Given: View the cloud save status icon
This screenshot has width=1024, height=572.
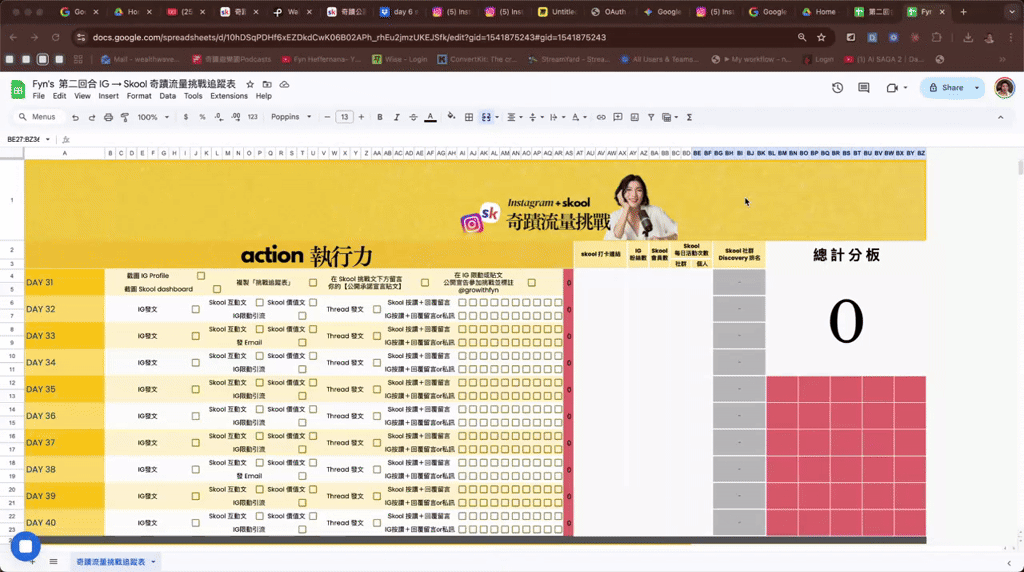Looking at the screenshot, I should coord(284,84).
